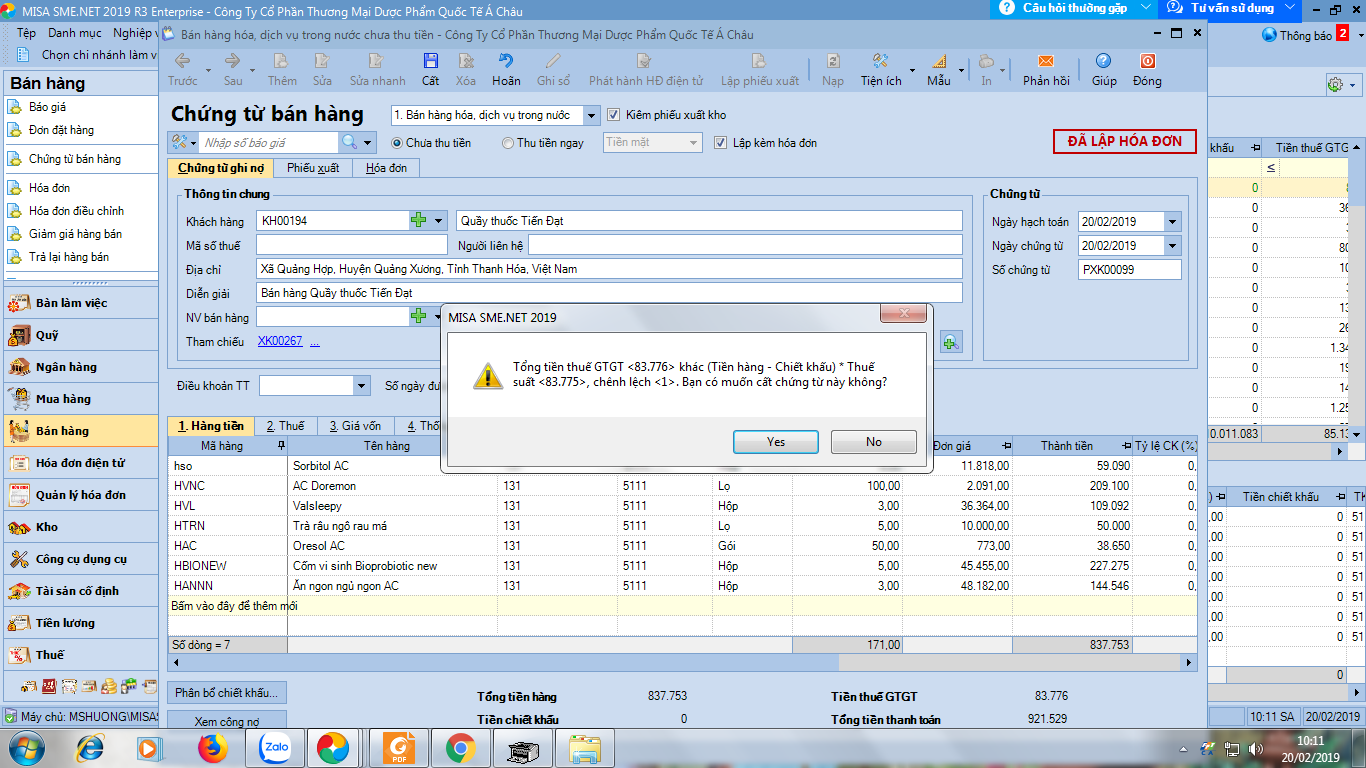The height and width of the screenshot is (768, 1366).
Task: Click green plus icon next to Khách hàng
Action: pos(419,221)
